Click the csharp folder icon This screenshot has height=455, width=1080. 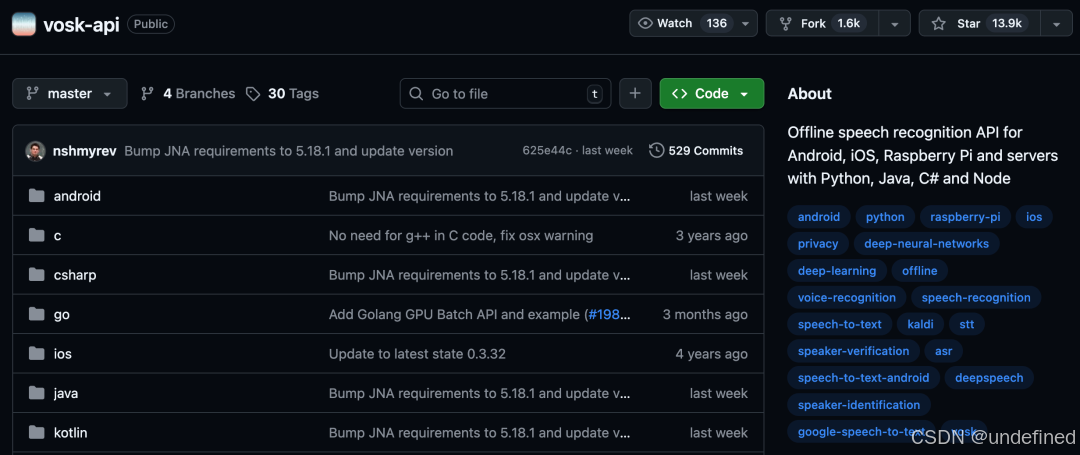(37, 275)
